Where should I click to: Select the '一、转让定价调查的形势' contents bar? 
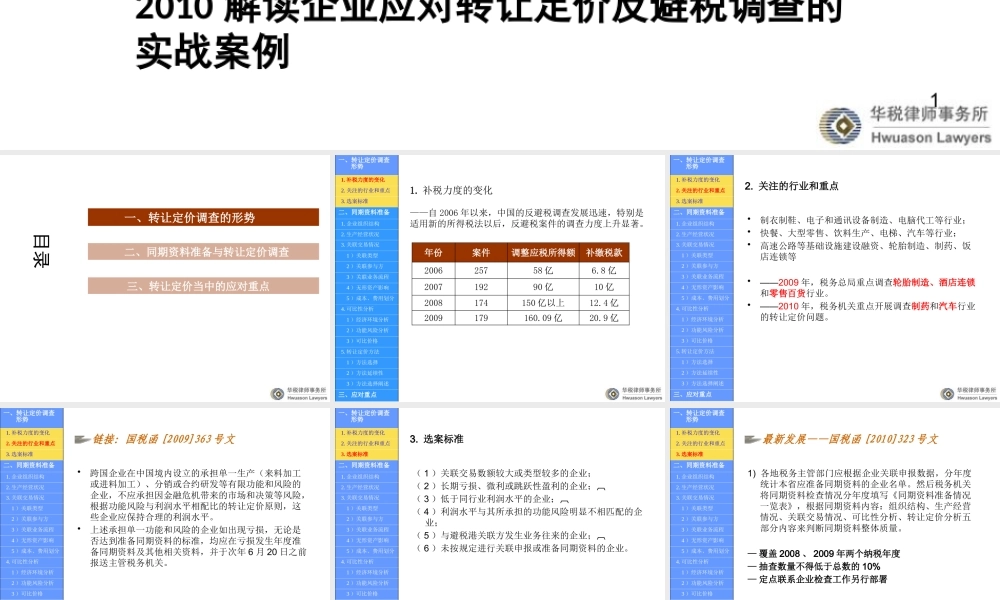click(203, 217)
